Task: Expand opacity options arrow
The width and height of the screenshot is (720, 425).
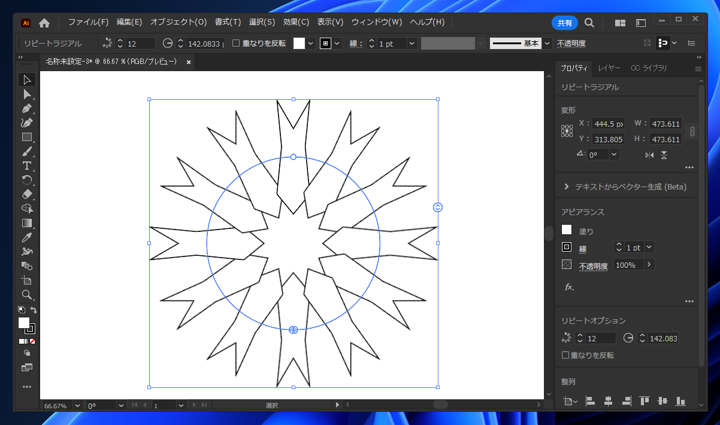Action: pos(649,264)
